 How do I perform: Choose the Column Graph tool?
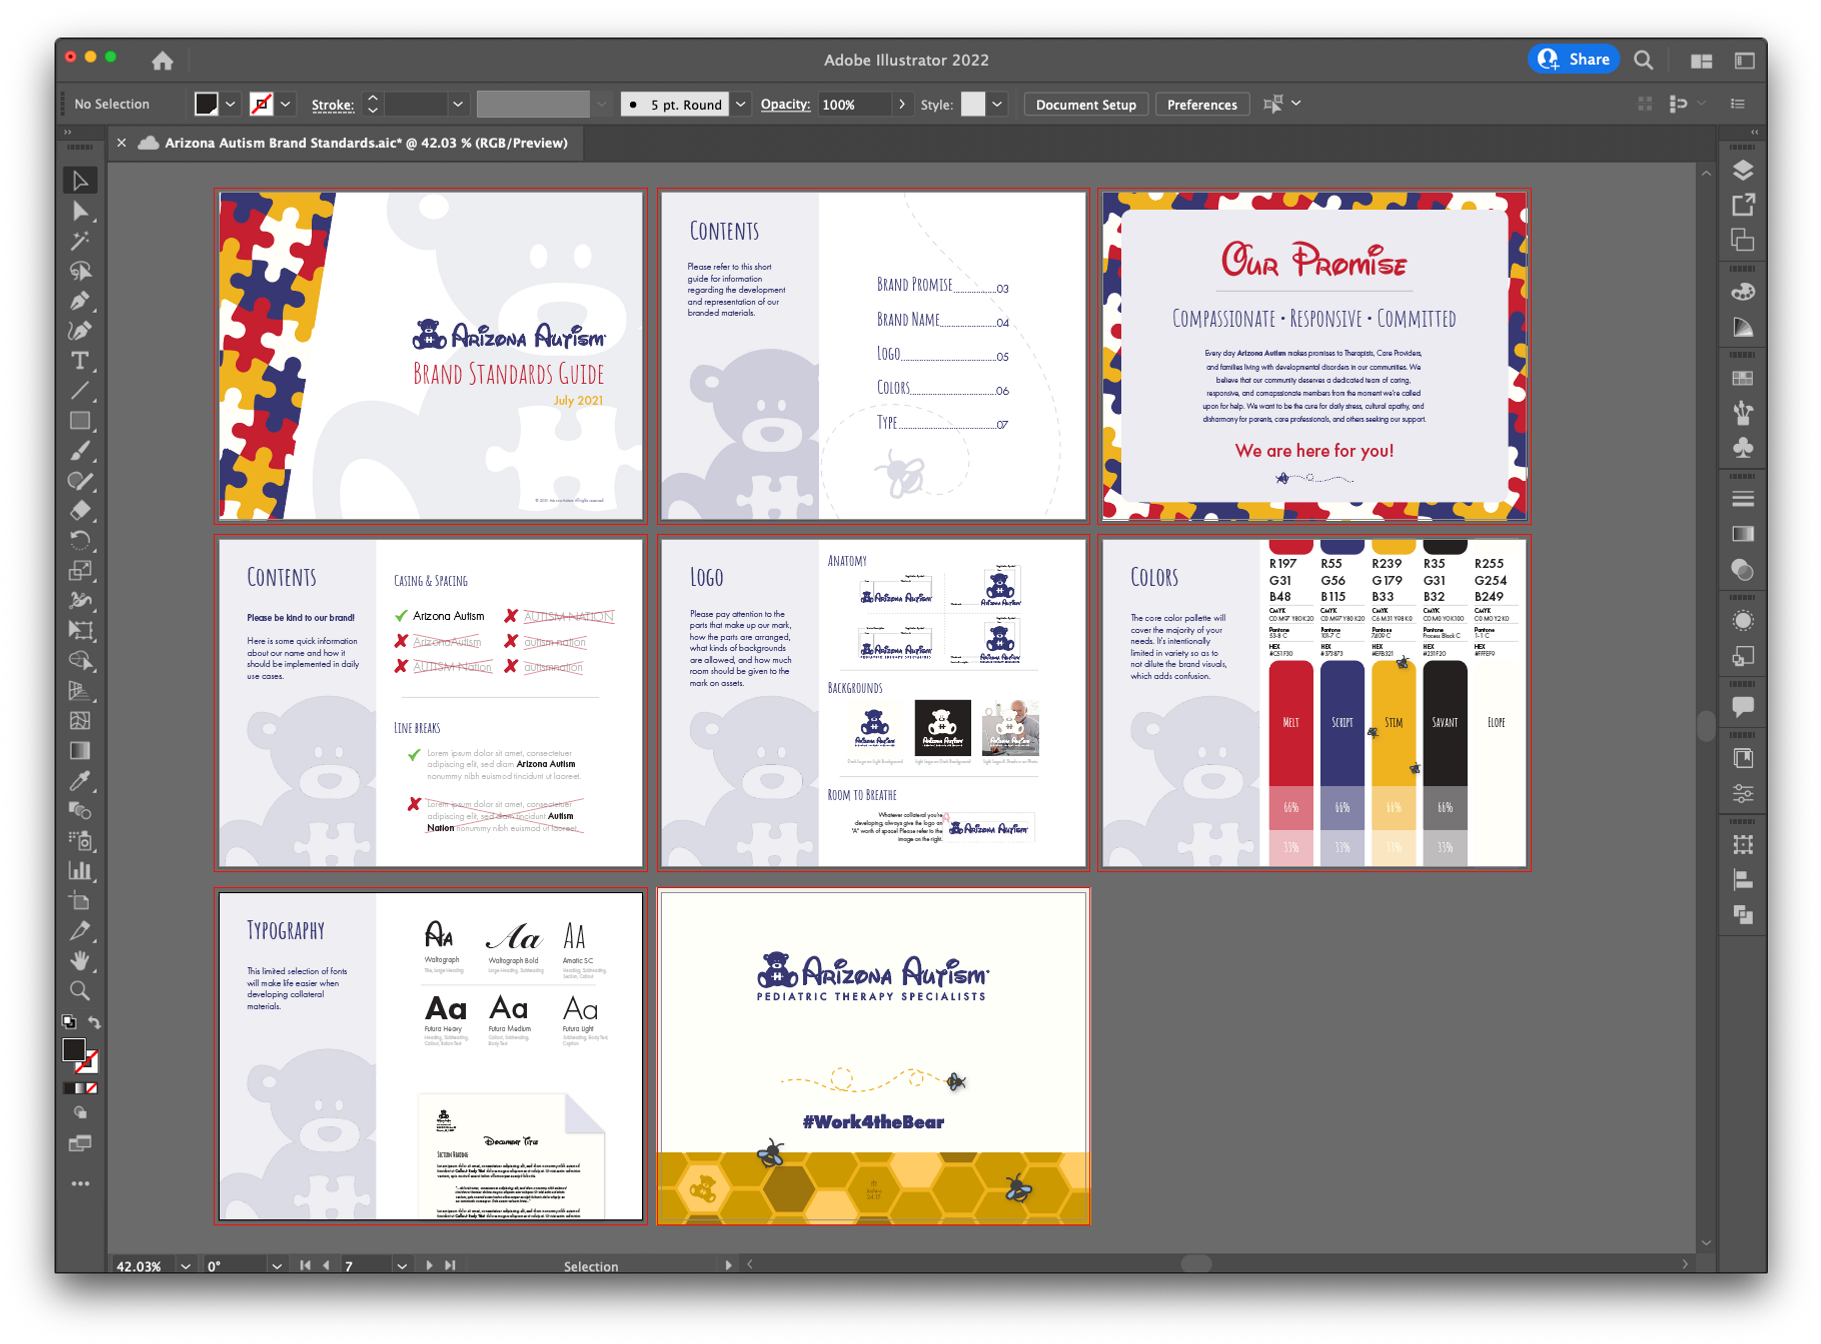(80, 871)
